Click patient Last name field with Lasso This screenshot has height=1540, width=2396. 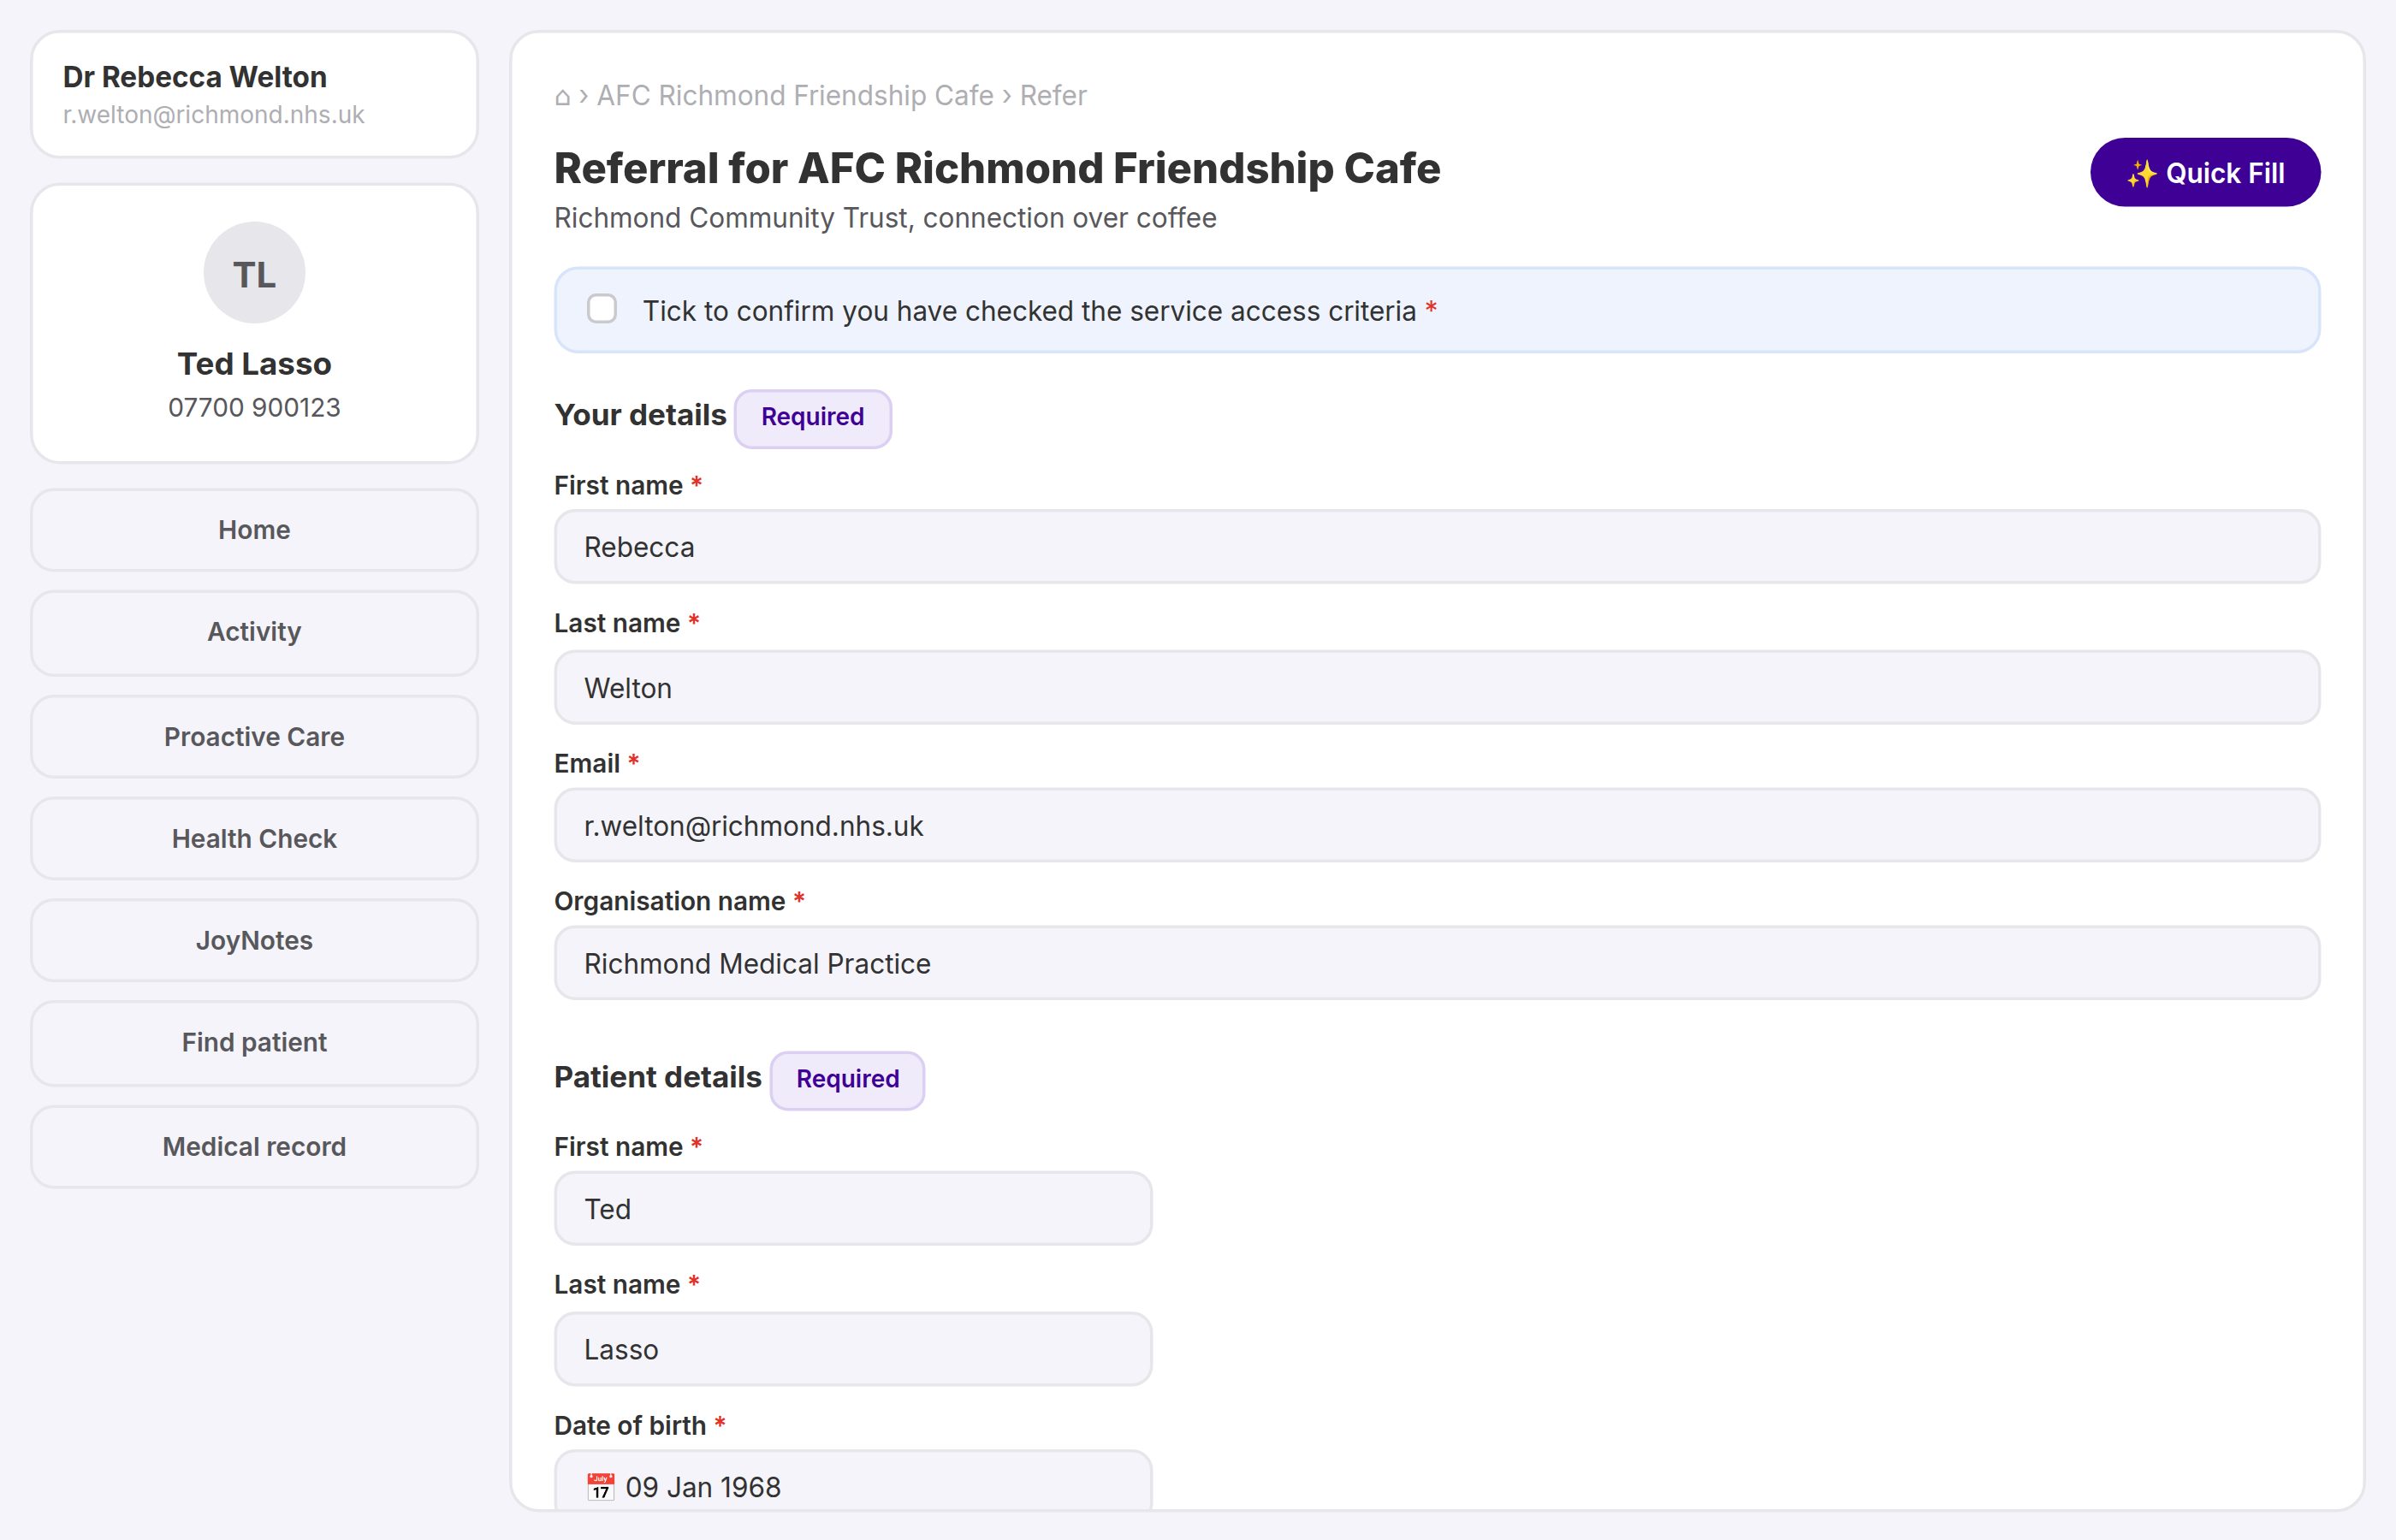pos(853,1350)
